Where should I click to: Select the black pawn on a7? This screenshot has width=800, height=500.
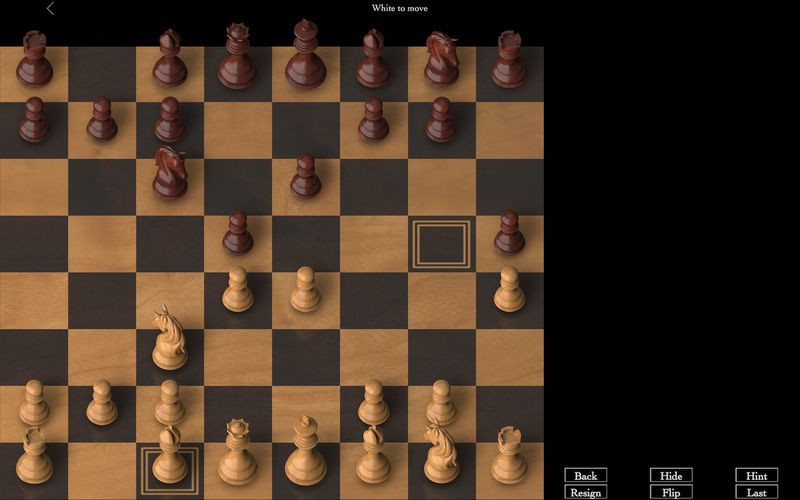pyautogui.click(x=34, y=119)
